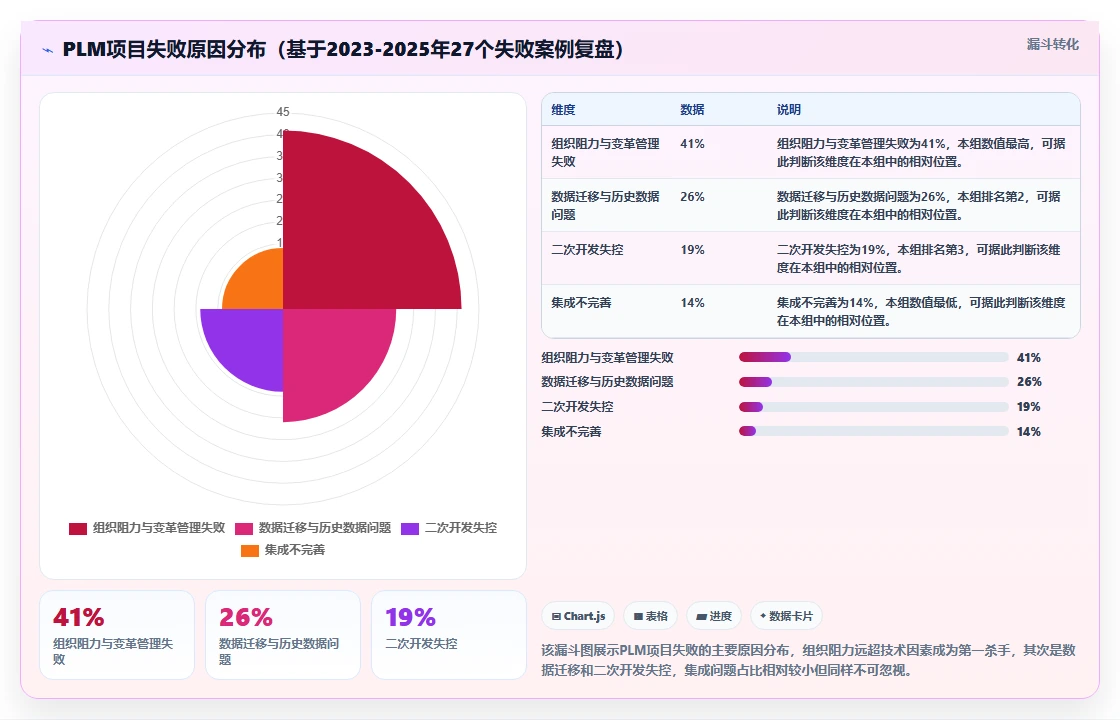The image size is (1120, 720).
Task: Click the 维度 column header
Action: point(563,110)
